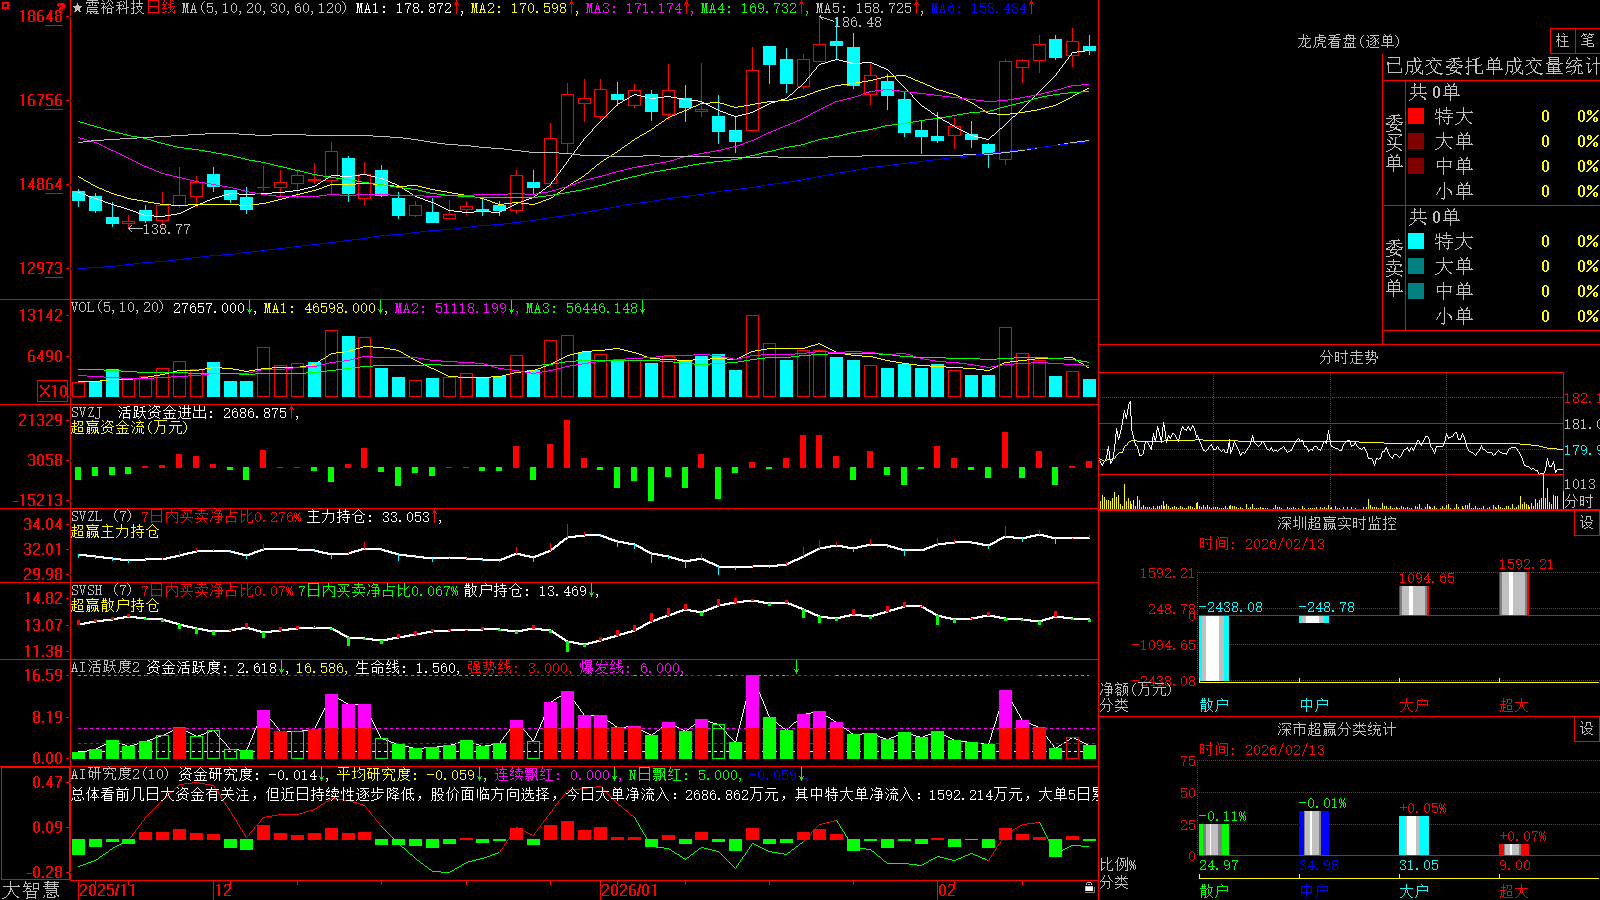Select the 分时走势 panel header
Screen dimensions: 1600x900
tap(1349, 357)
